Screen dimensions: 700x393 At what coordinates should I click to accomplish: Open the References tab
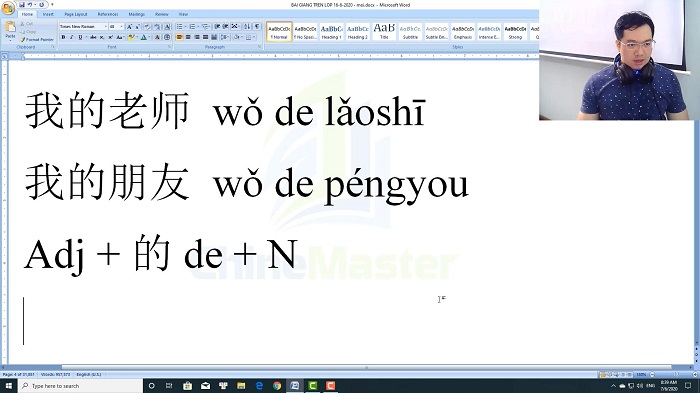tap(108, 14)
